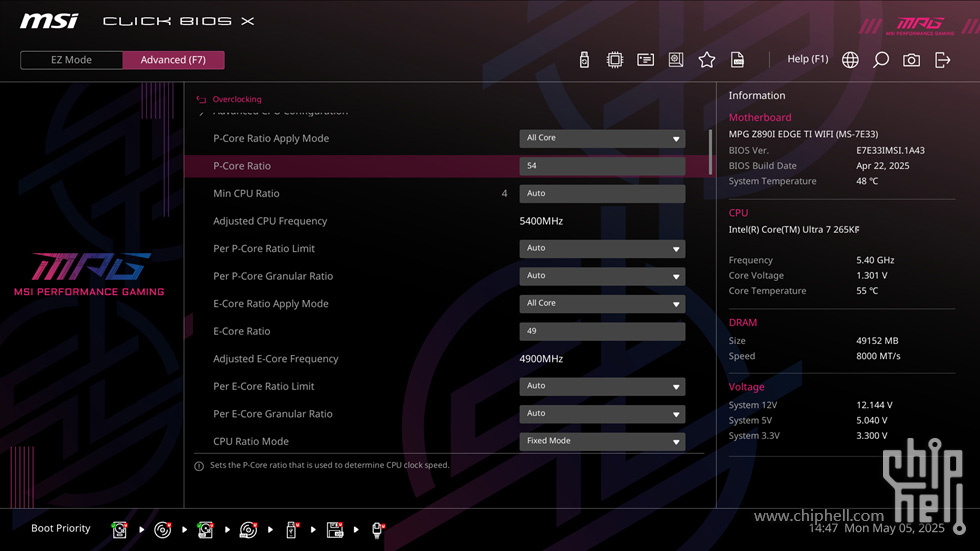Open the USB flash drive icon
Screen dimensions: 980x551
point(584,60)
